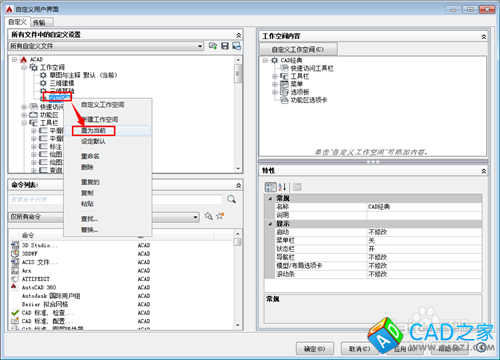Click the find command or text icon
Image resolution: width=500 pixels, height=360 pixels.
pos(208,216)
